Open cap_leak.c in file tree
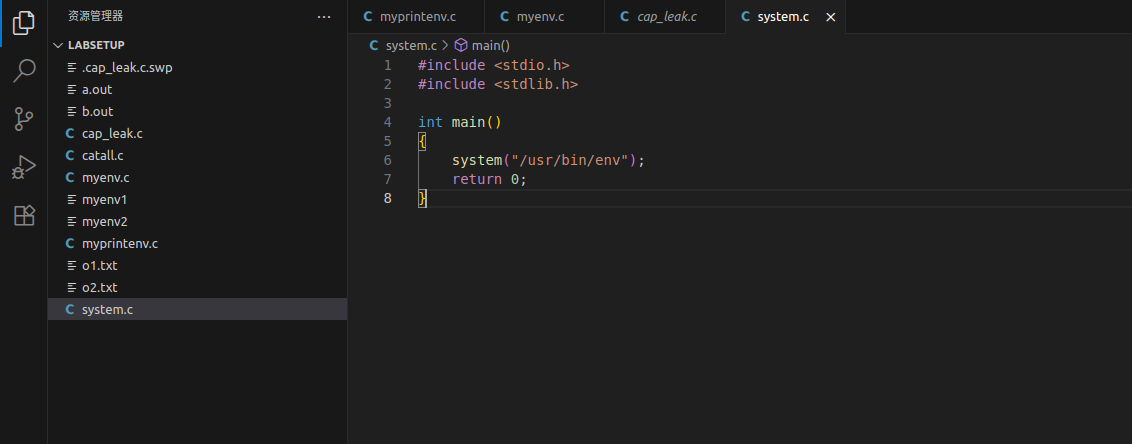The height and width of the screenshot is (444, 1132). (x=197, y=134)
